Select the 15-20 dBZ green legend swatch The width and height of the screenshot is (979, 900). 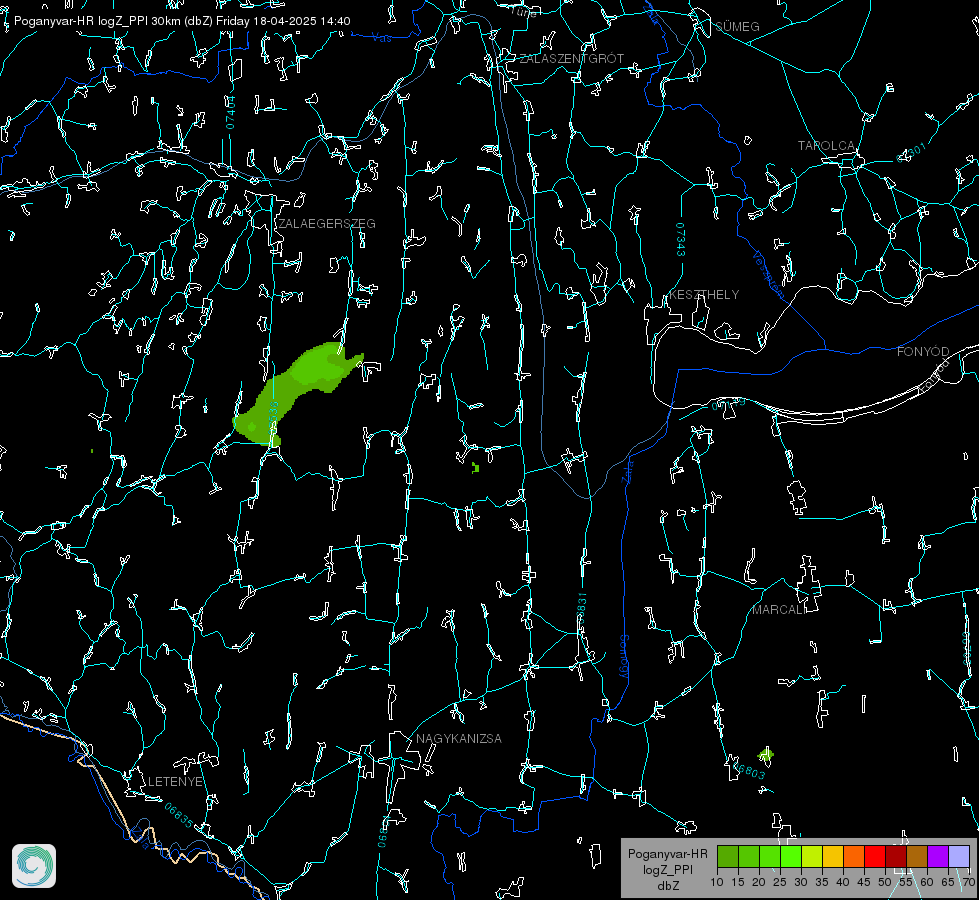[x=749, y=856]
